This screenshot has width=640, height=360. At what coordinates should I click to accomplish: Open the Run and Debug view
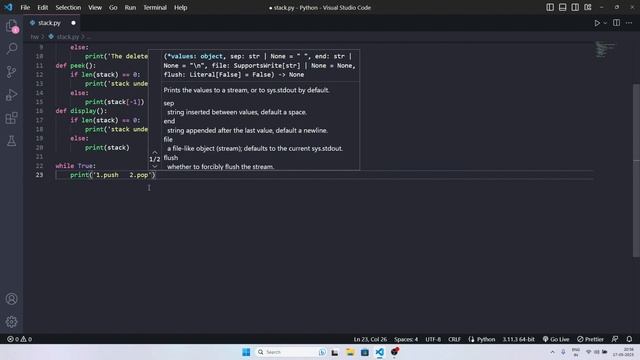tap(12, 95)
